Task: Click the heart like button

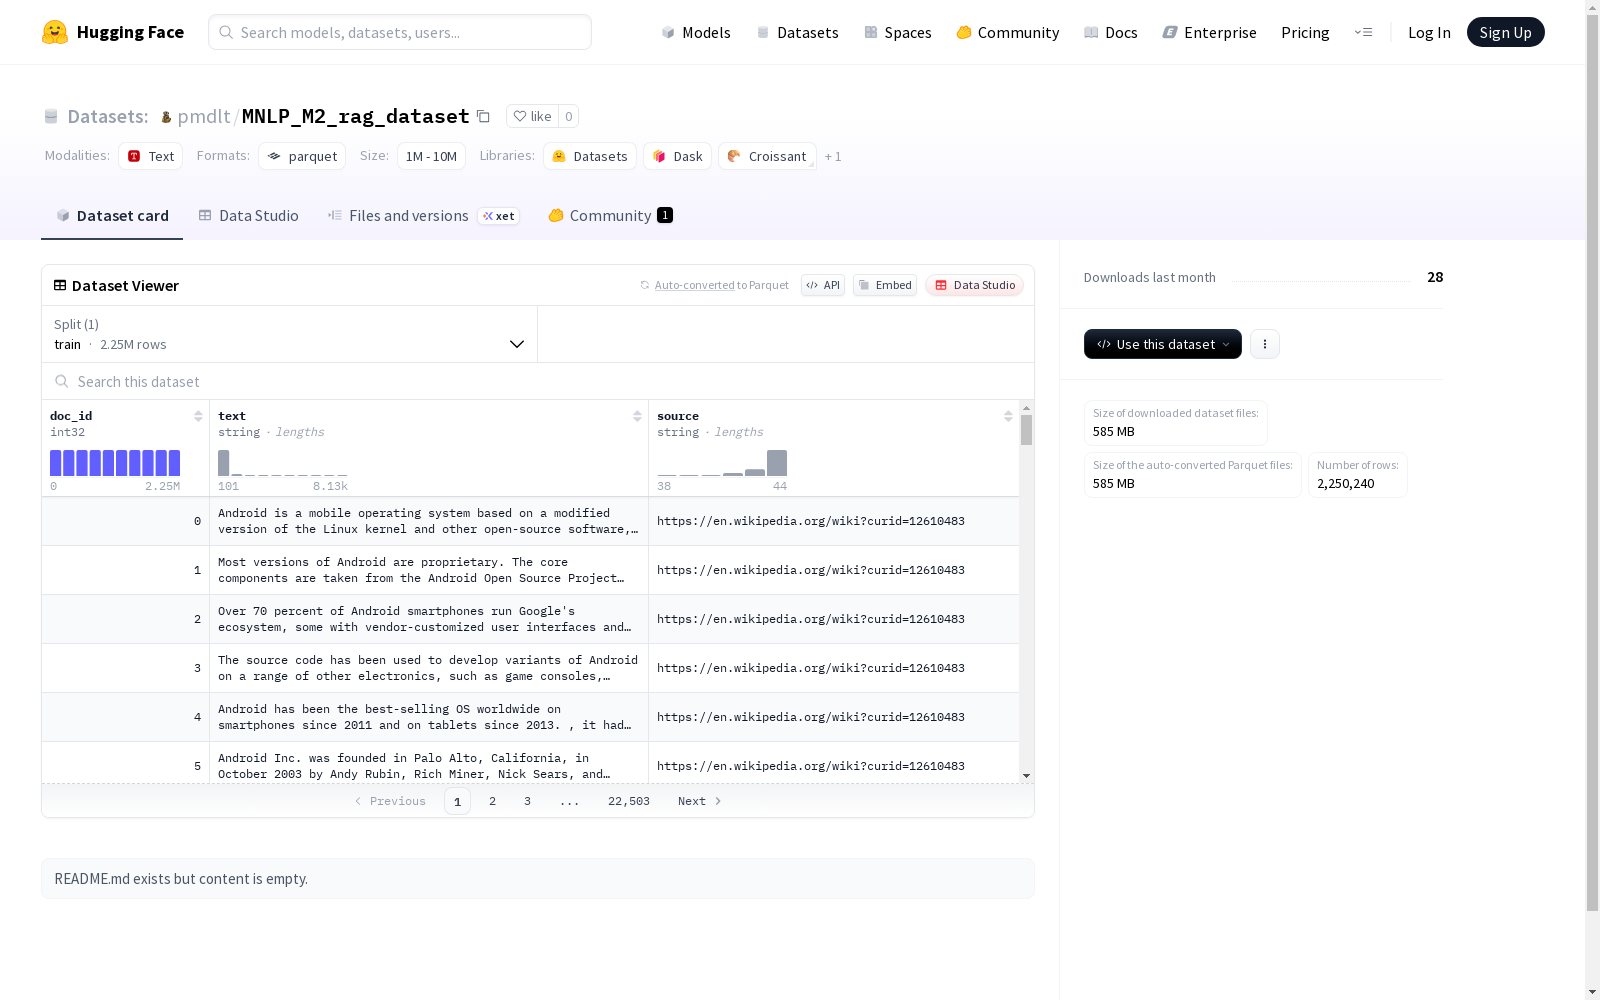Action: tap(532, 116)
